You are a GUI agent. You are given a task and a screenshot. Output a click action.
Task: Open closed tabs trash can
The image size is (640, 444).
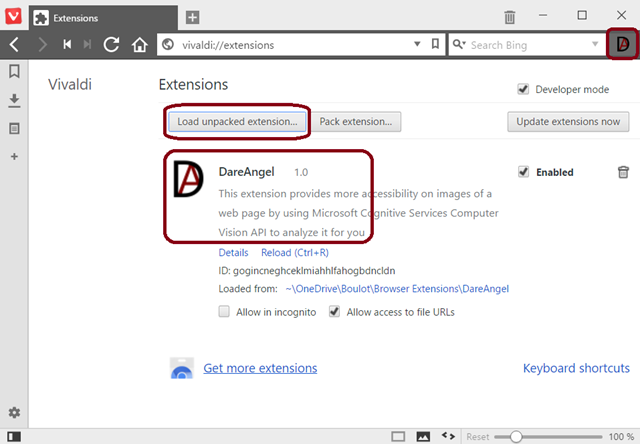509,17
